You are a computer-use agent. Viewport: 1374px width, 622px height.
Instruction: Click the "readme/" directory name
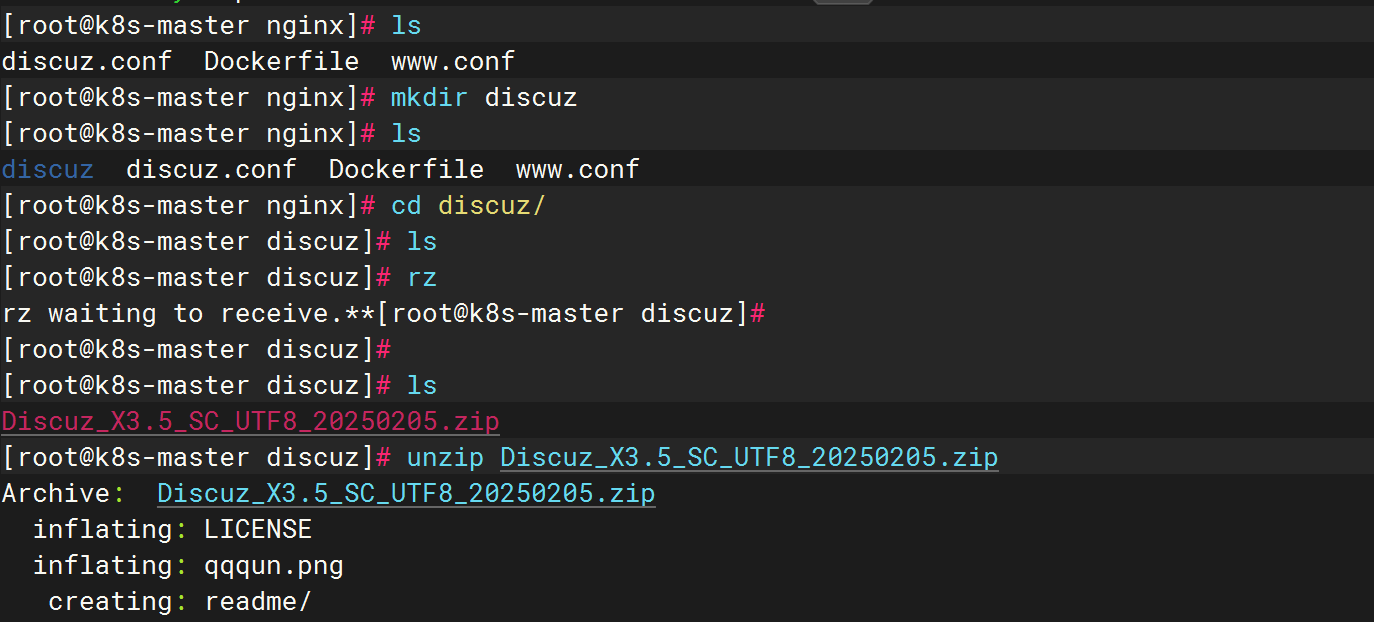click(x=258, y=601)
